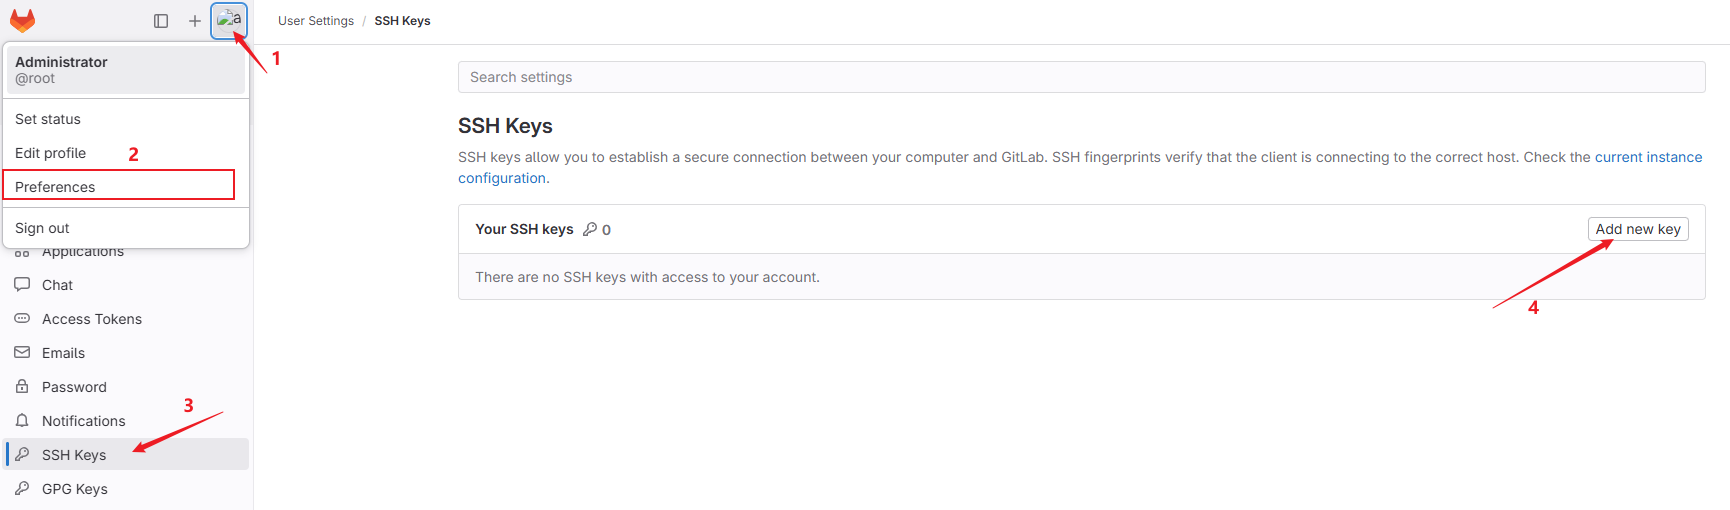The width and height of the screenshot is (1730, 510).
Task: Select Set status in user menu
Action: click(x=48, y=119)
